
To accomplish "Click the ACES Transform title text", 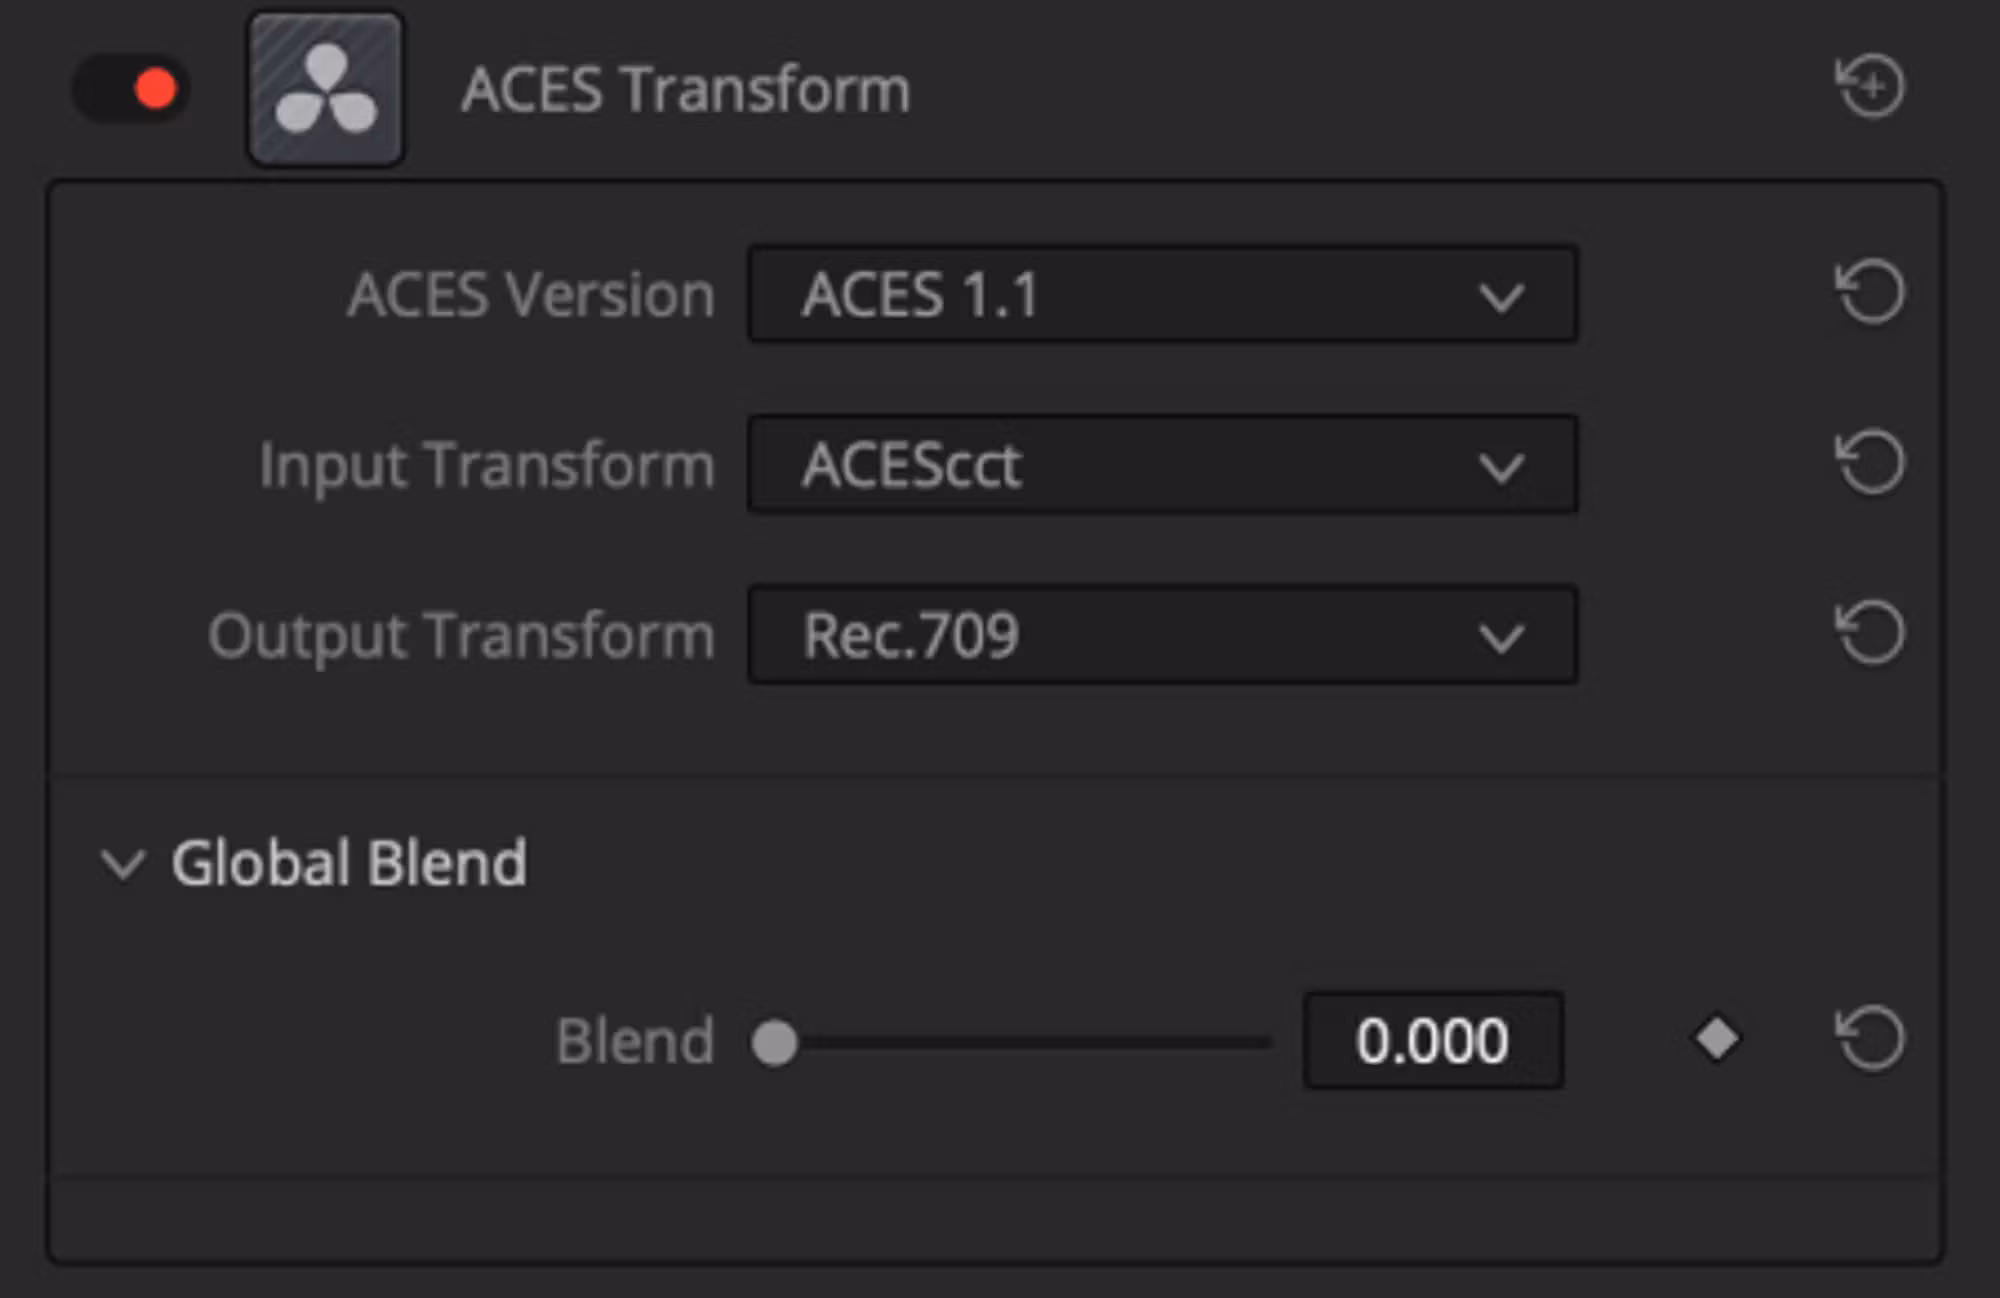I will pos(686,89).
